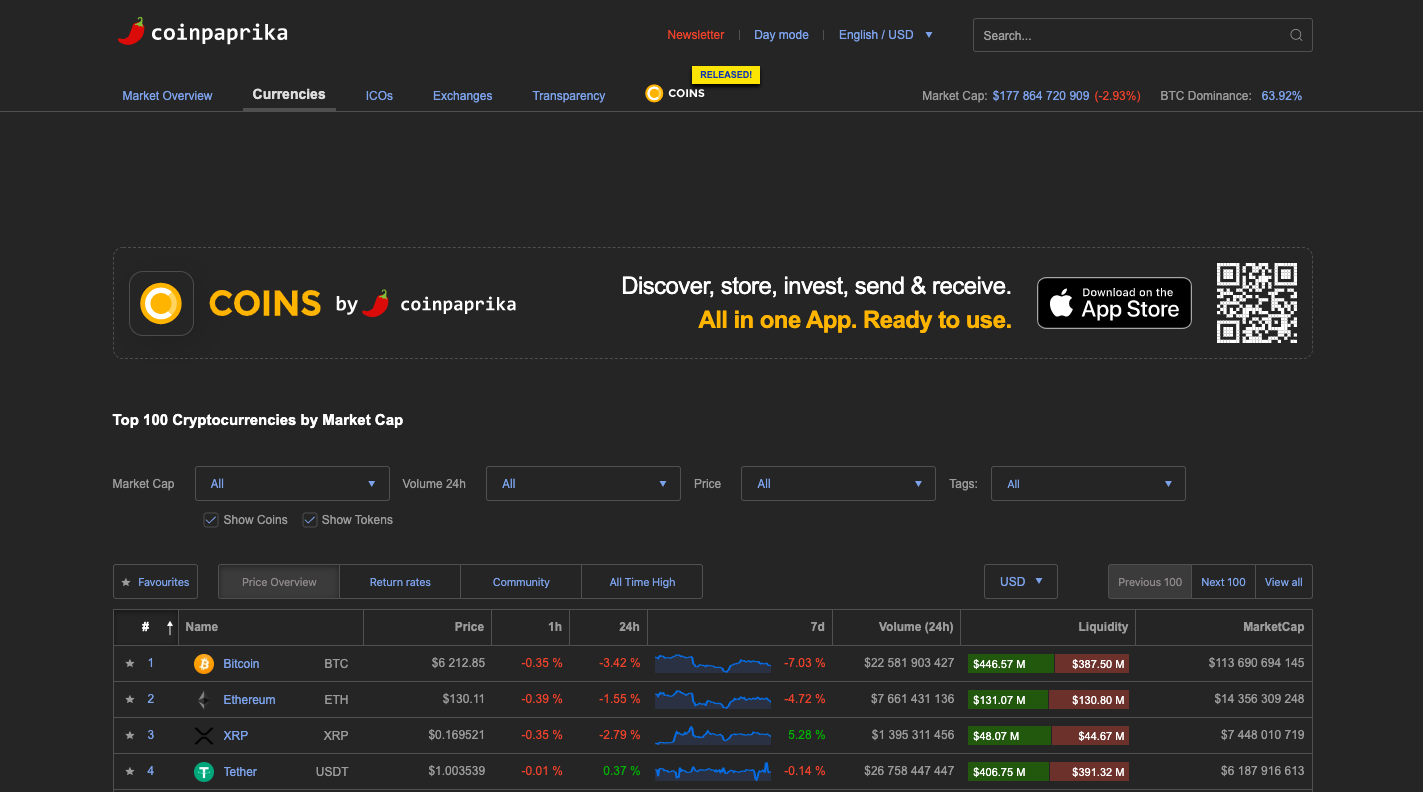
Task: Open the App Store download badge
Action: 1114,303
